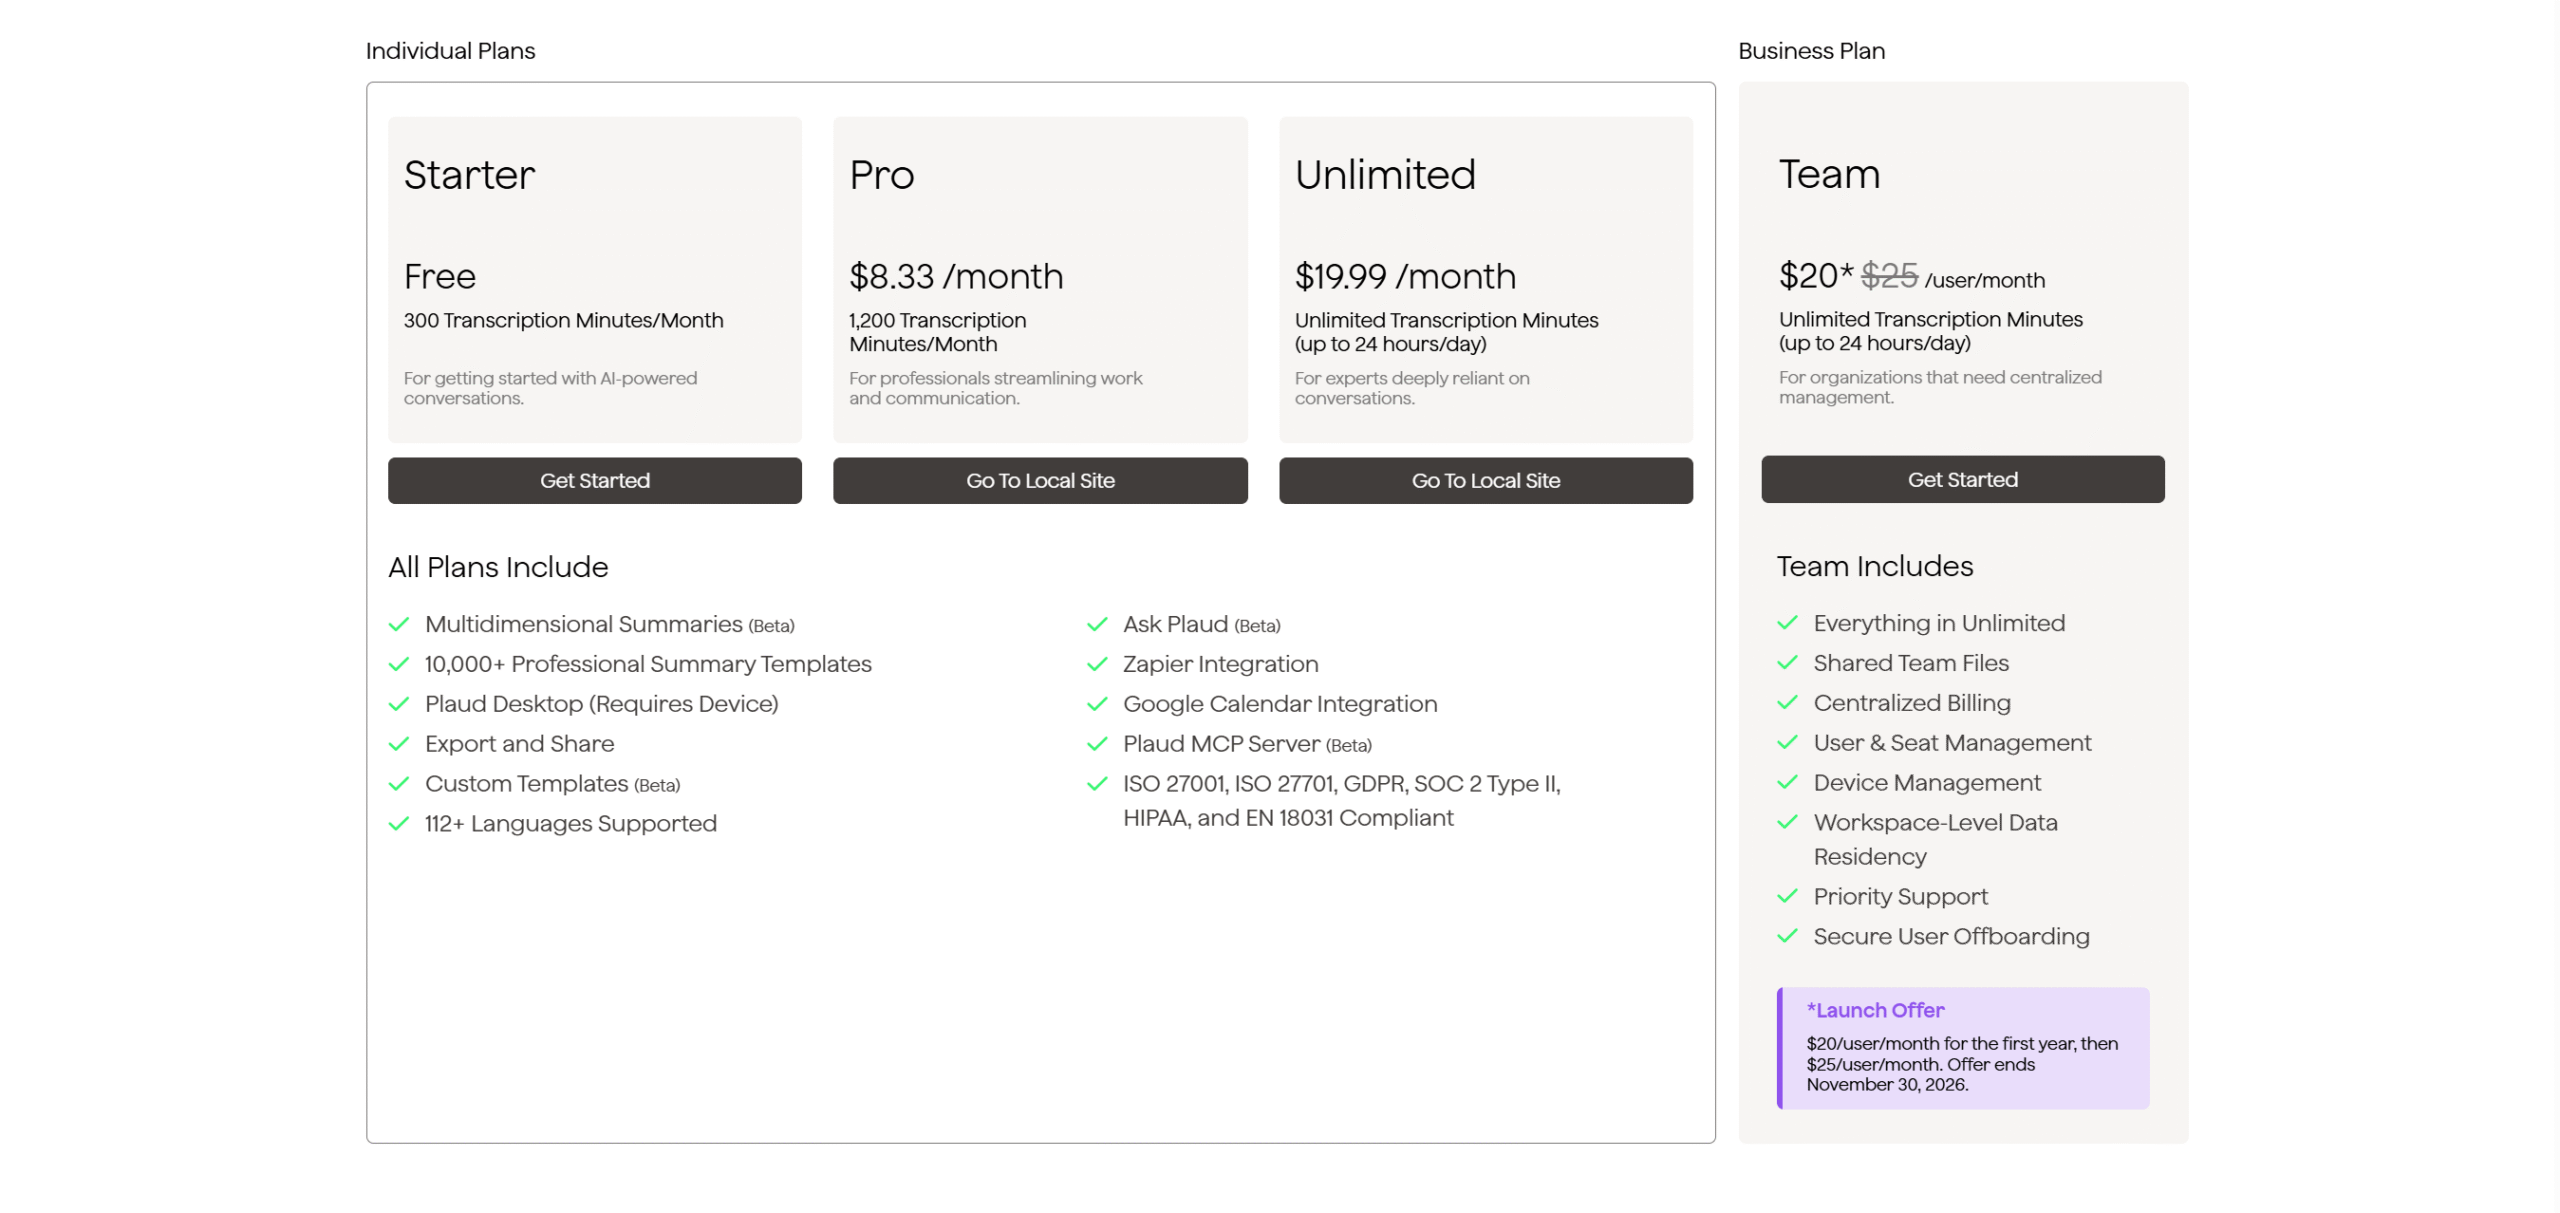Click "For professionals streamlining work" description
This screenshot has width=2560, height=1213.
pyautogui.click(x=995, y=389)
